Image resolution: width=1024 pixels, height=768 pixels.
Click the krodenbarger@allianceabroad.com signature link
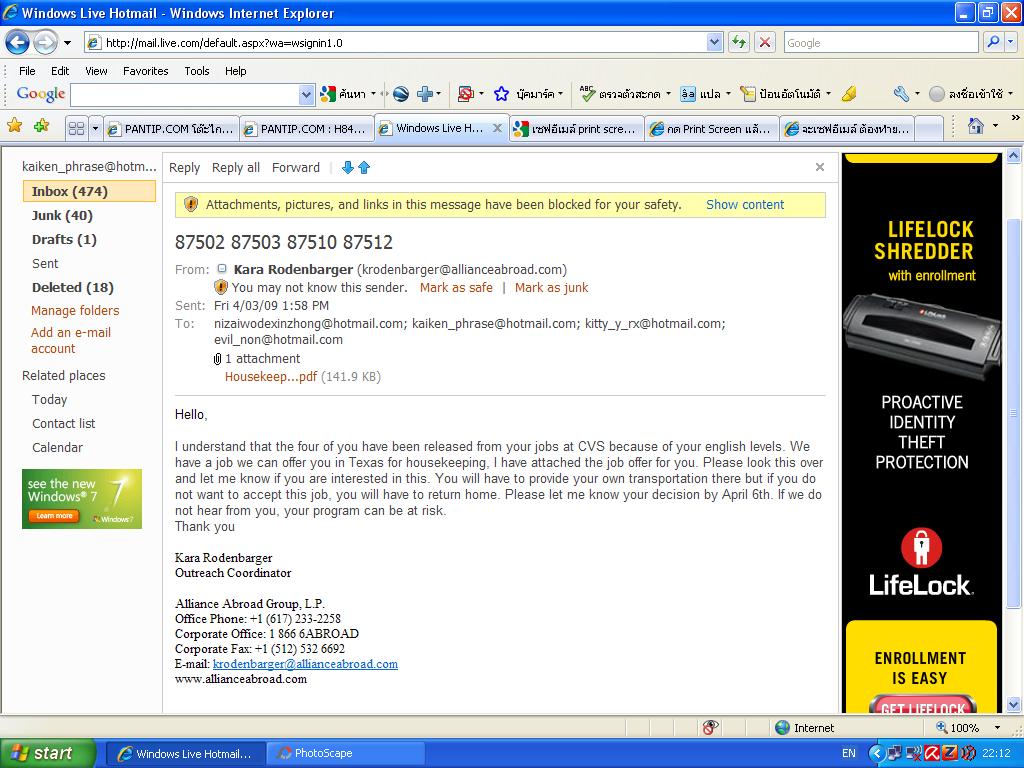[x=305, y=664]
